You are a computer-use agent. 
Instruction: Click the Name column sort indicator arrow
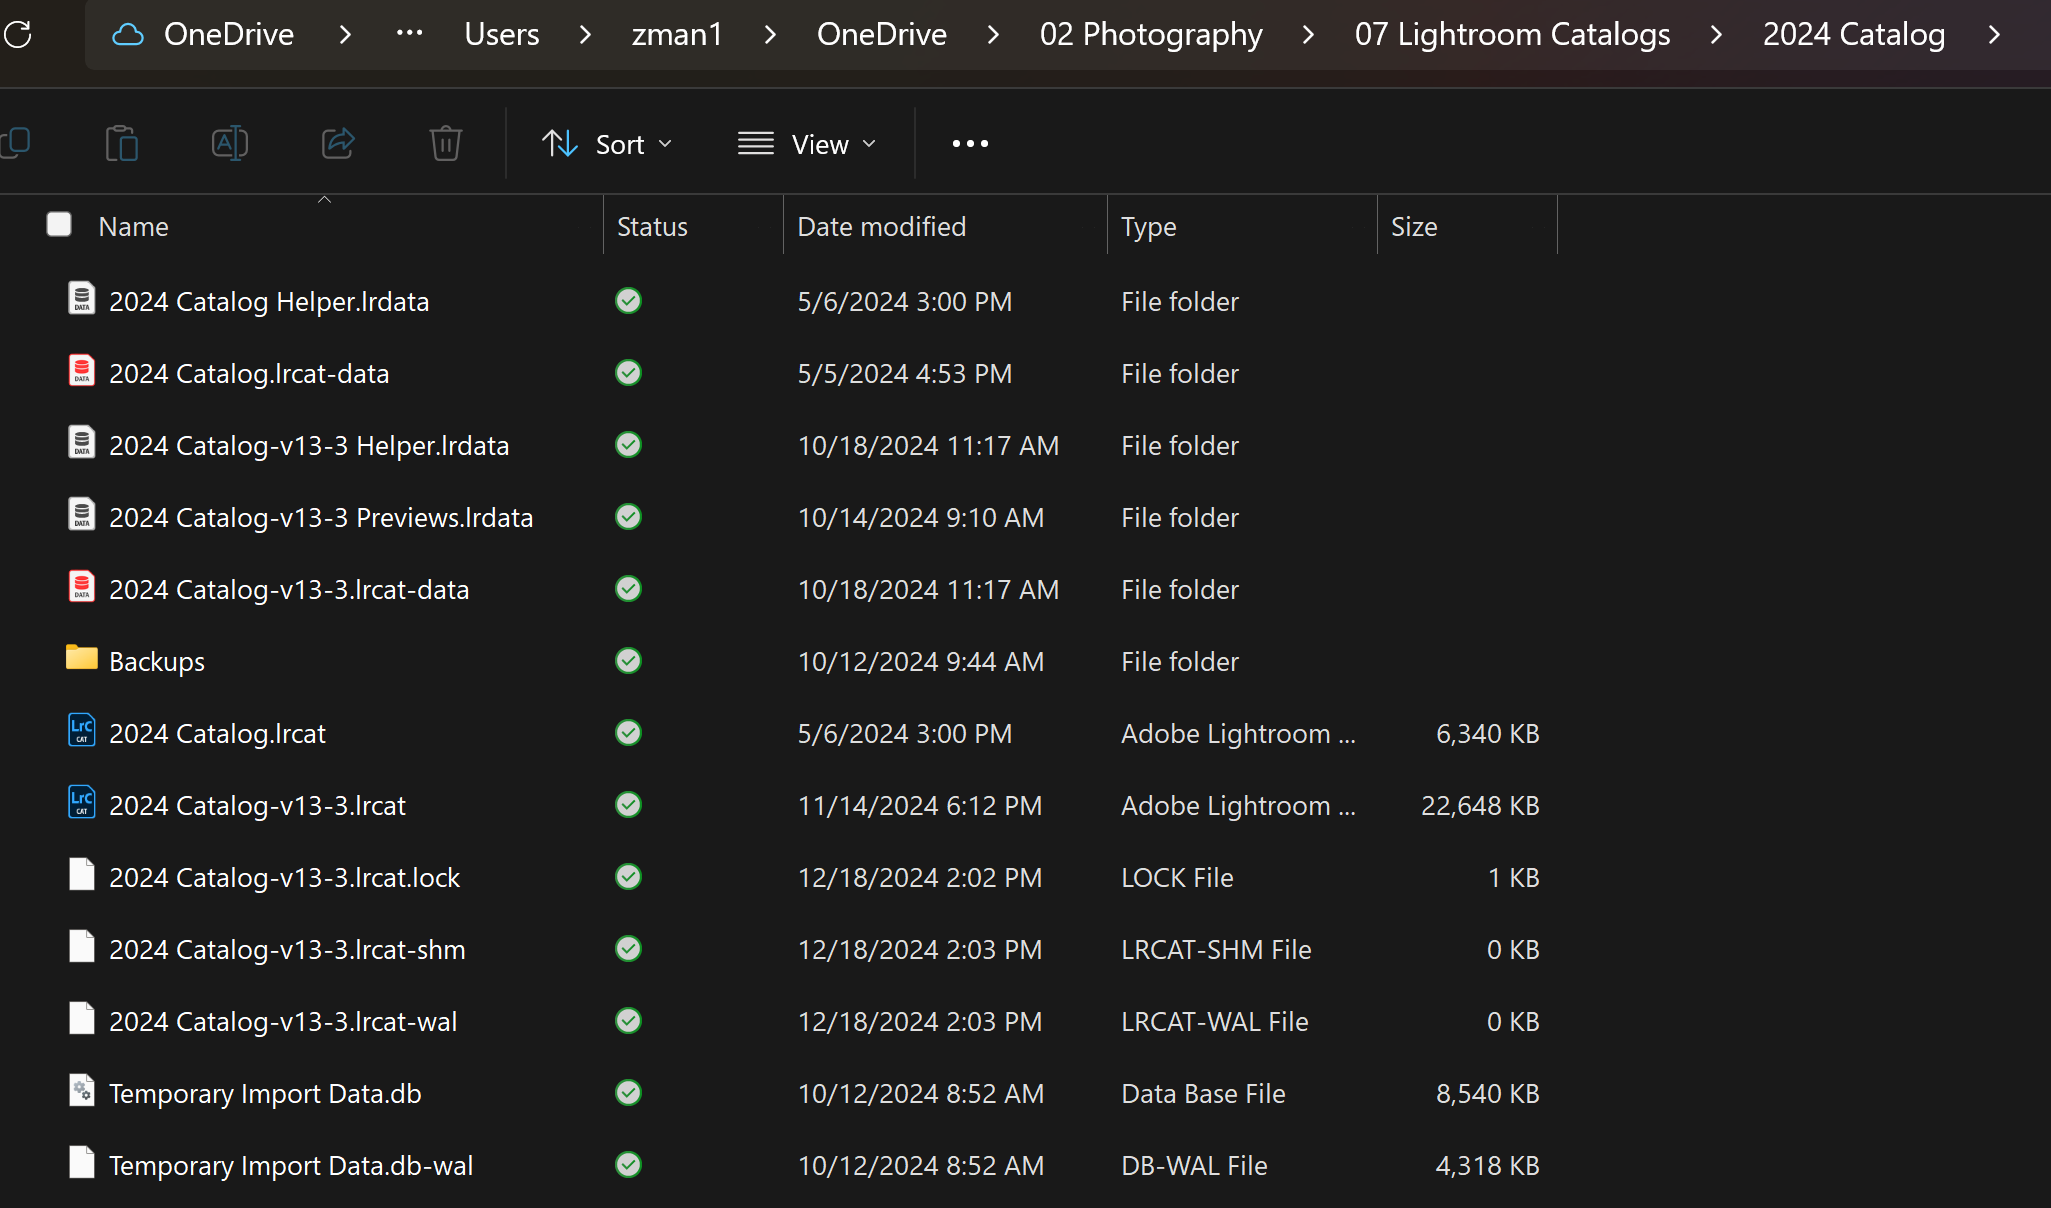click(x=324, y=198)
